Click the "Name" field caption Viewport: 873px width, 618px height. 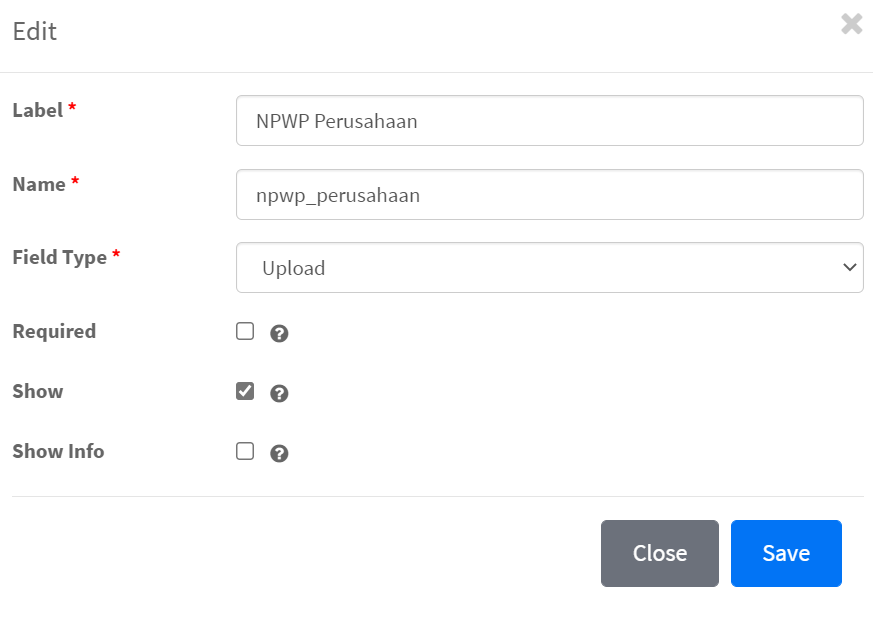coord(39,184)
